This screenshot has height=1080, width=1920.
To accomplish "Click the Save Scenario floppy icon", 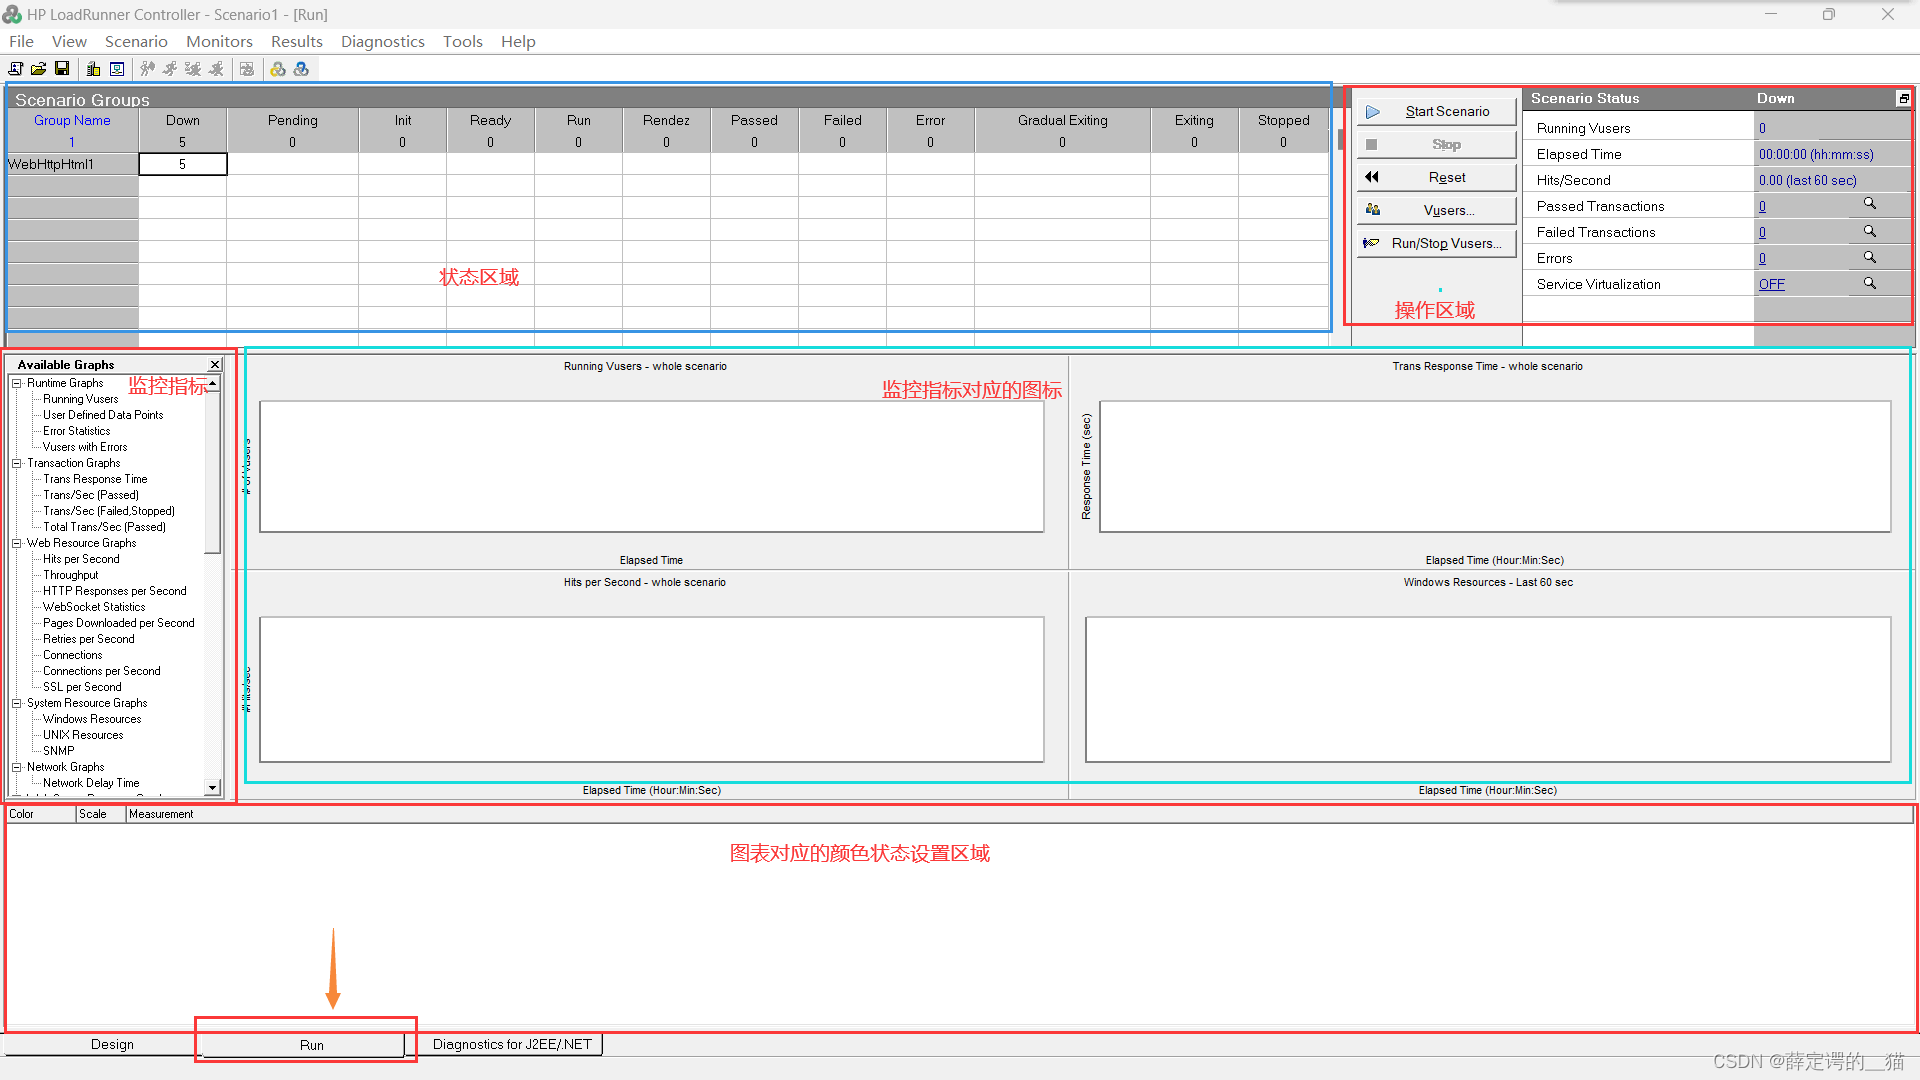I will (62, 69).
